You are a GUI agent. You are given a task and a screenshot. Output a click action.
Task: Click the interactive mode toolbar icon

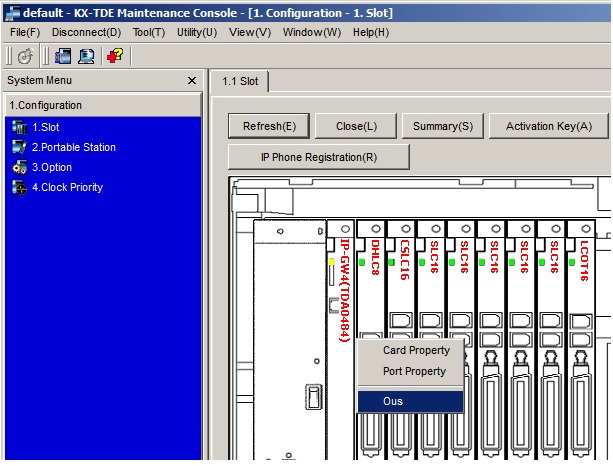25,56
